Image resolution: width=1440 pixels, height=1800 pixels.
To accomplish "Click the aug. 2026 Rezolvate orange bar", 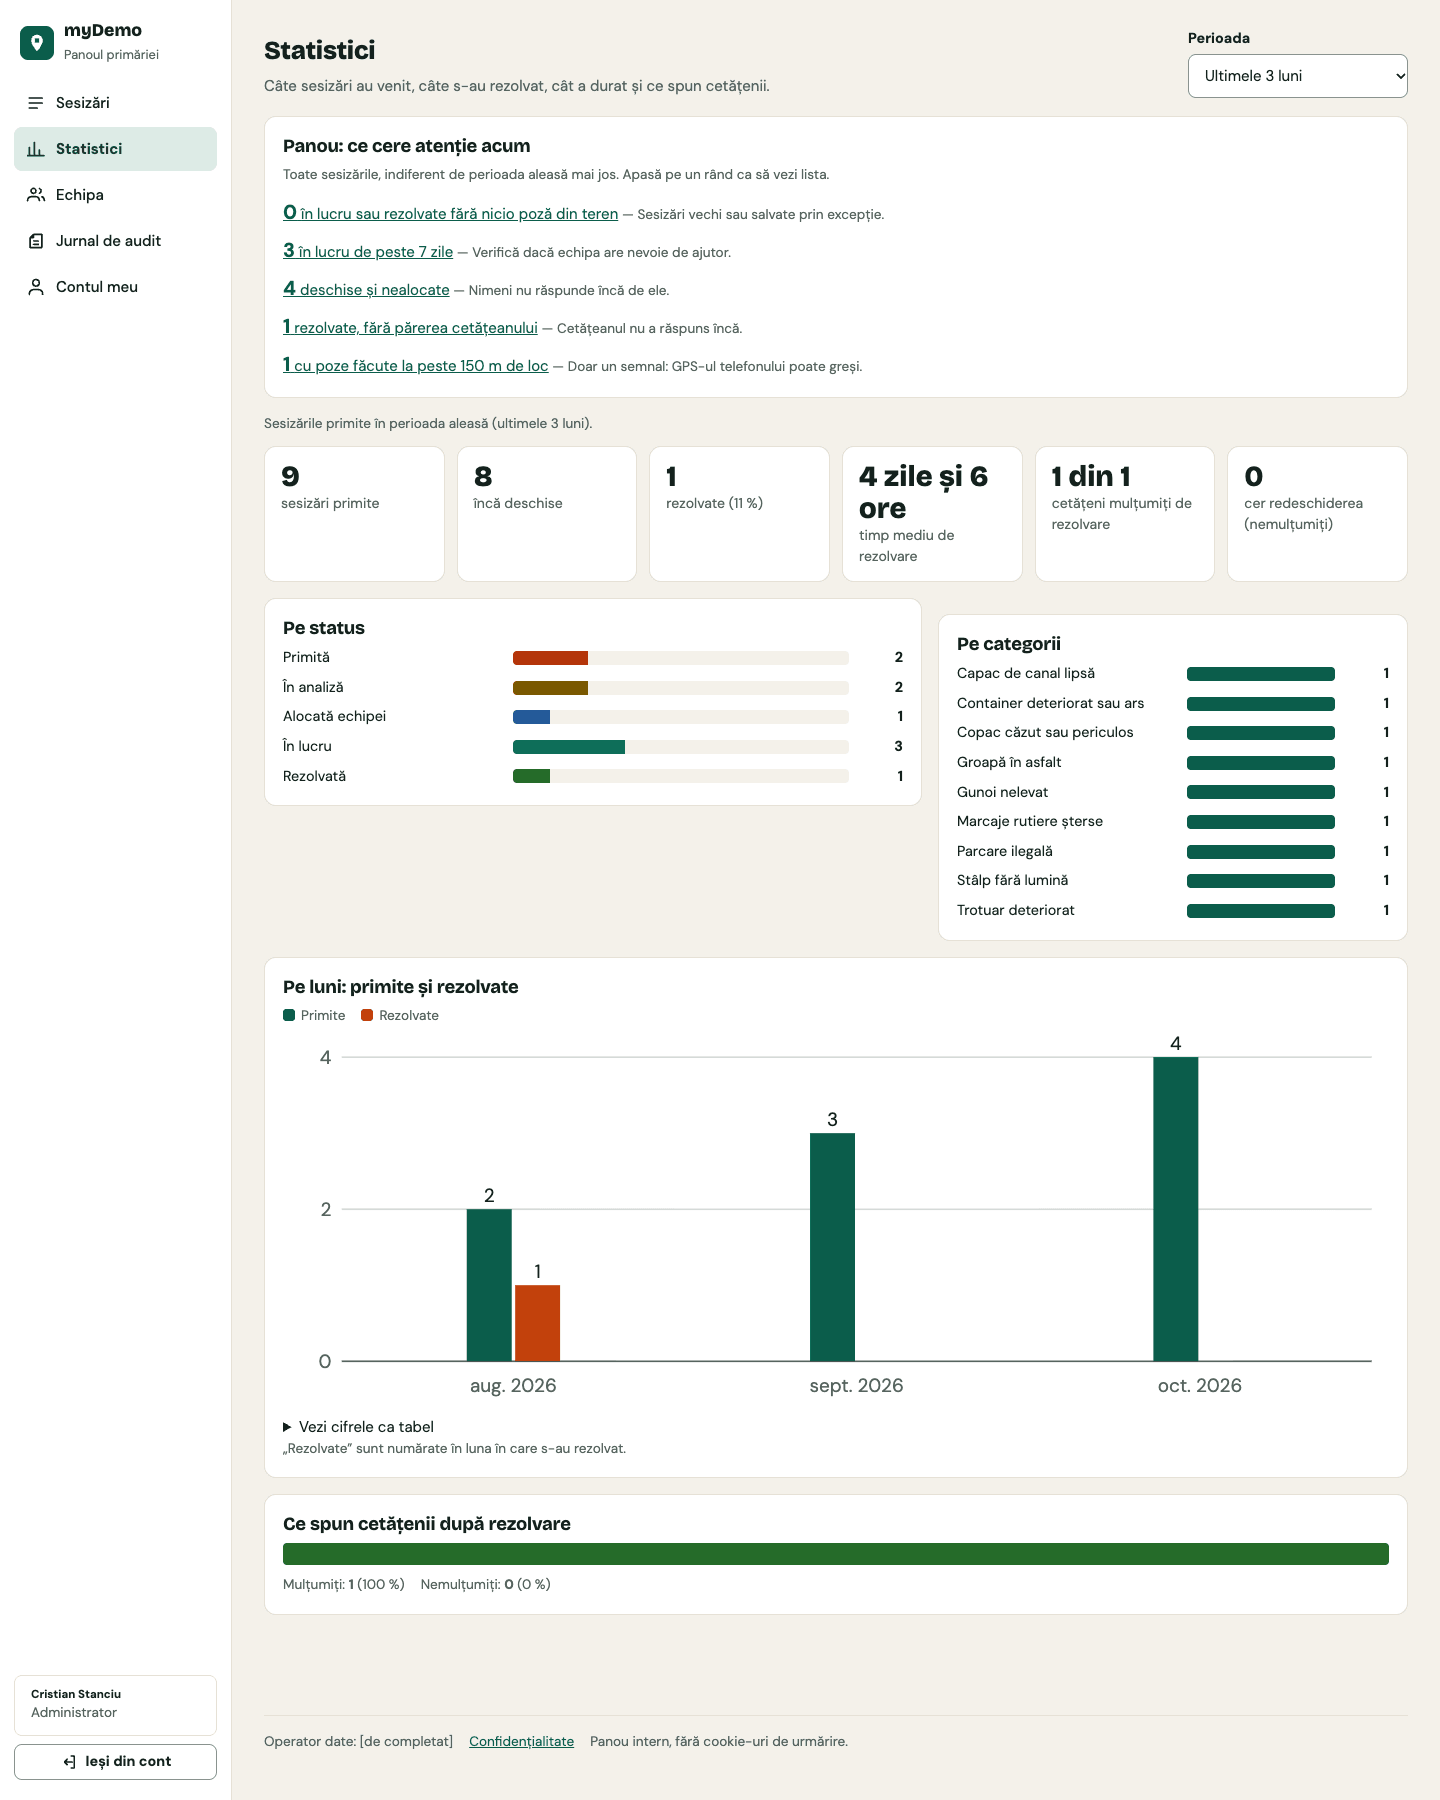I will pos(537,1323).
